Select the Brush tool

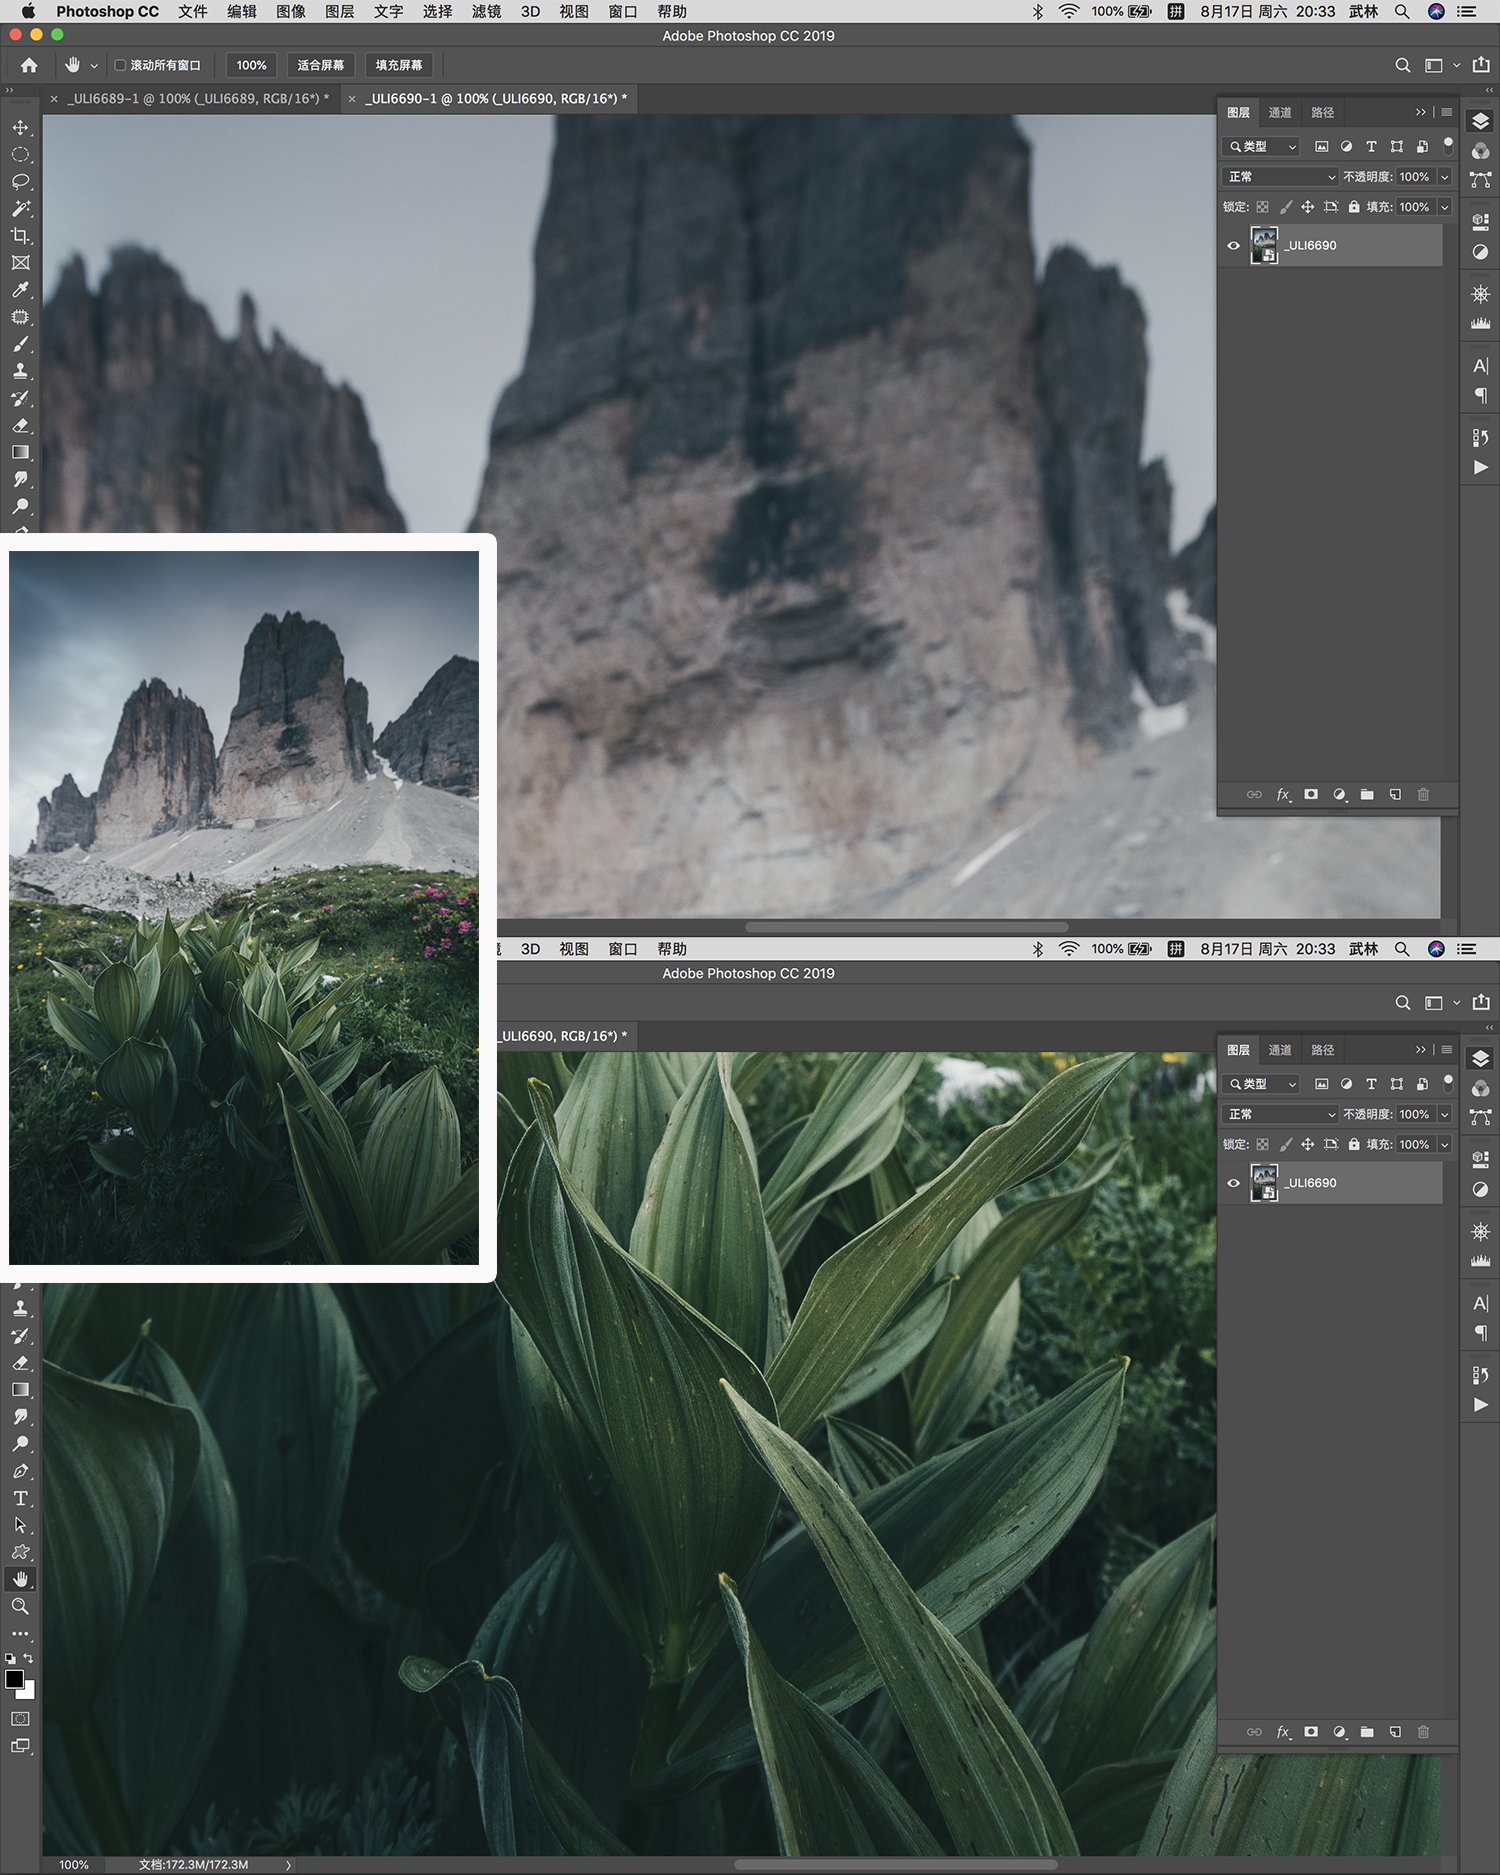[x=20, y=344]
